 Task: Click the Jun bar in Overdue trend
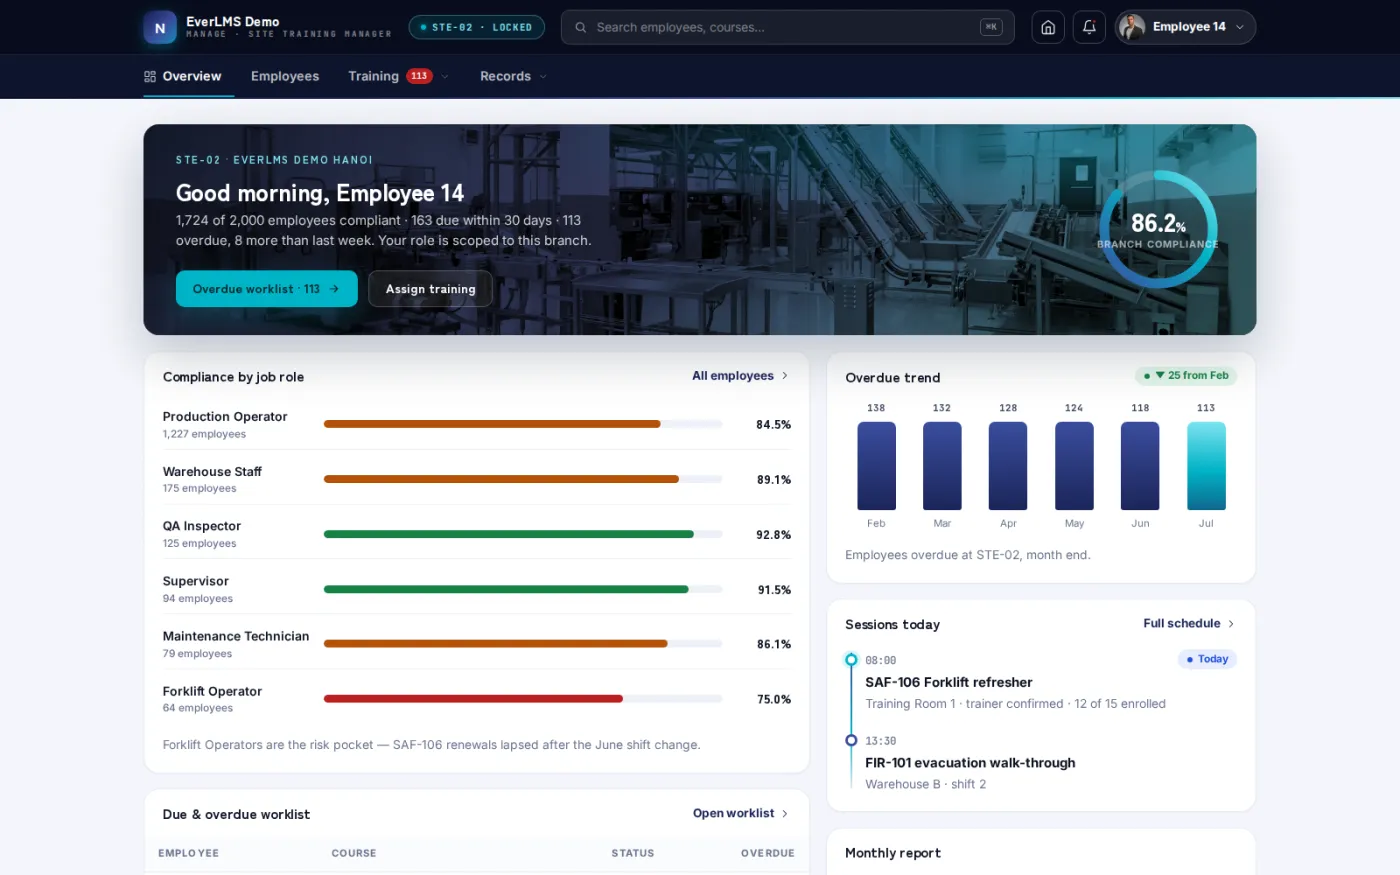1140,466
